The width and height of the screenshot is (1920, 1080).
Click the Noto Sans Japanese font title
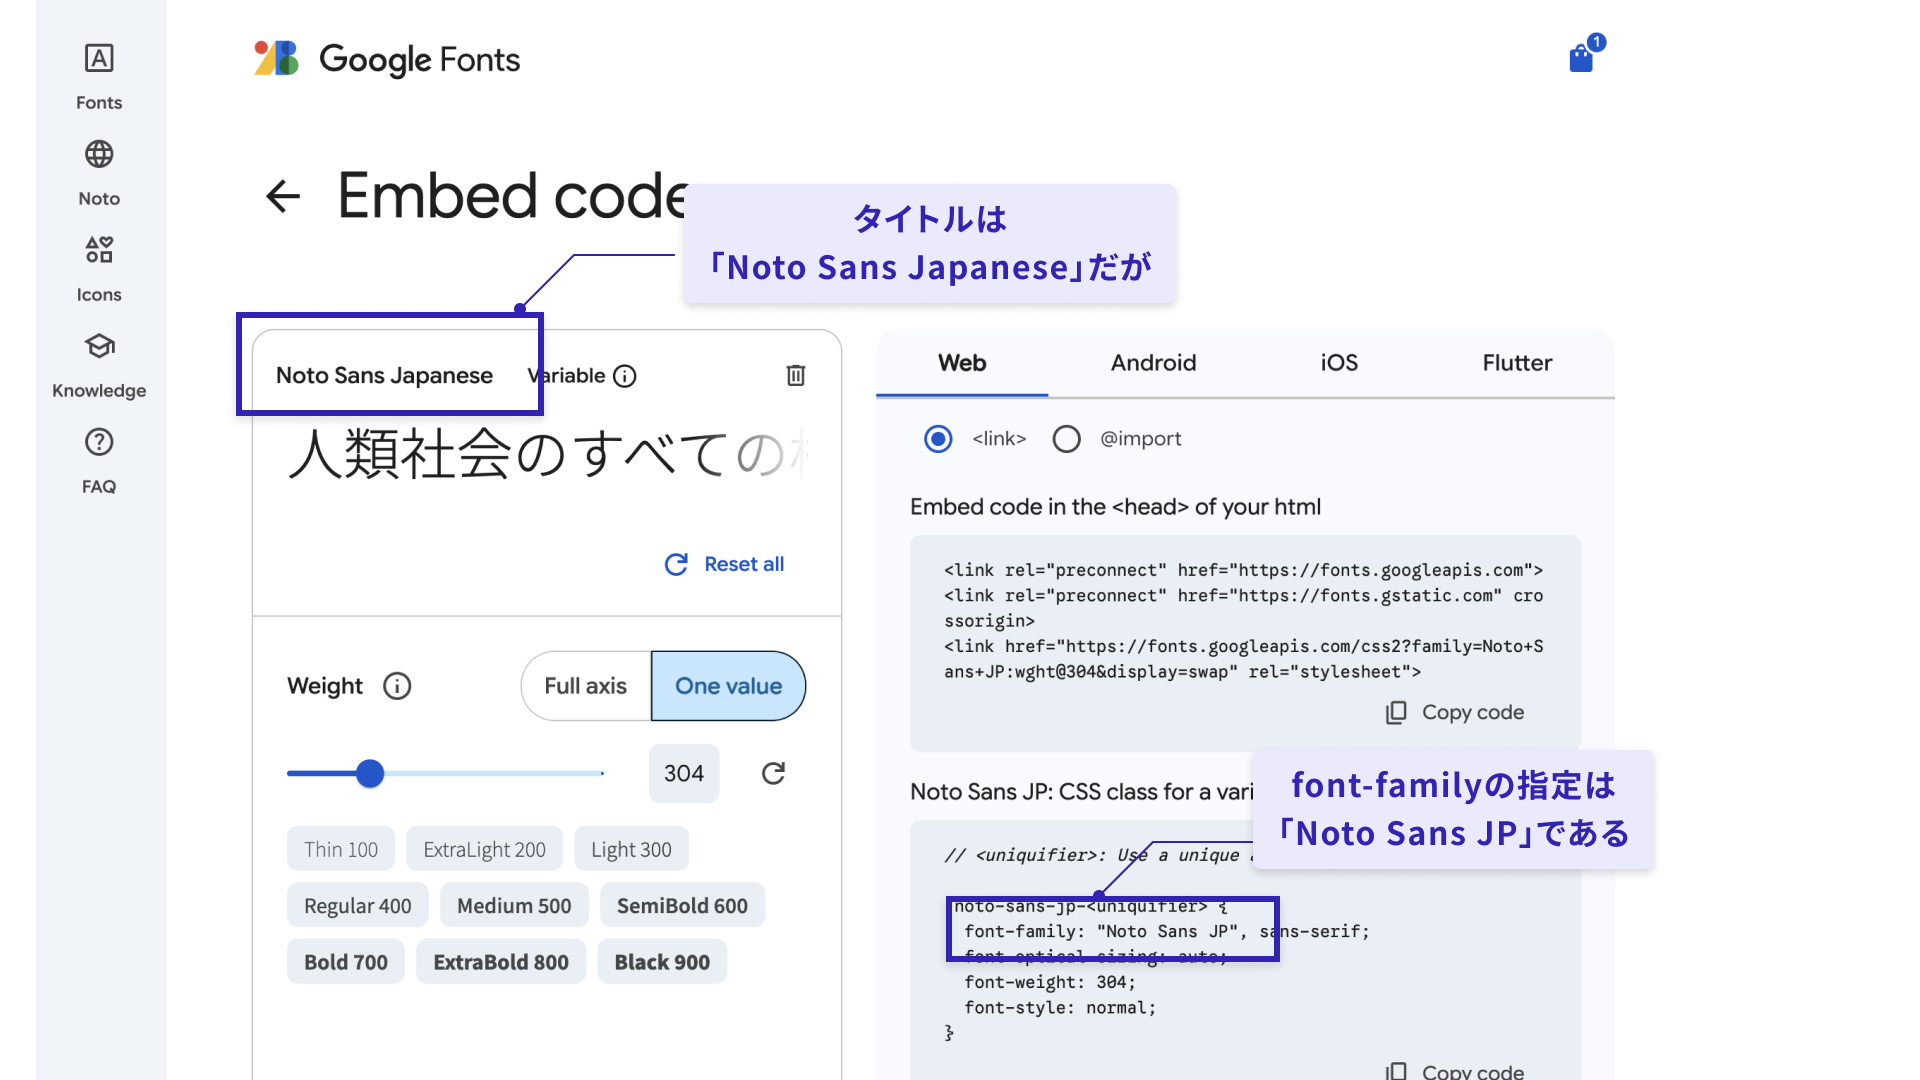click(x=384, y=376)
